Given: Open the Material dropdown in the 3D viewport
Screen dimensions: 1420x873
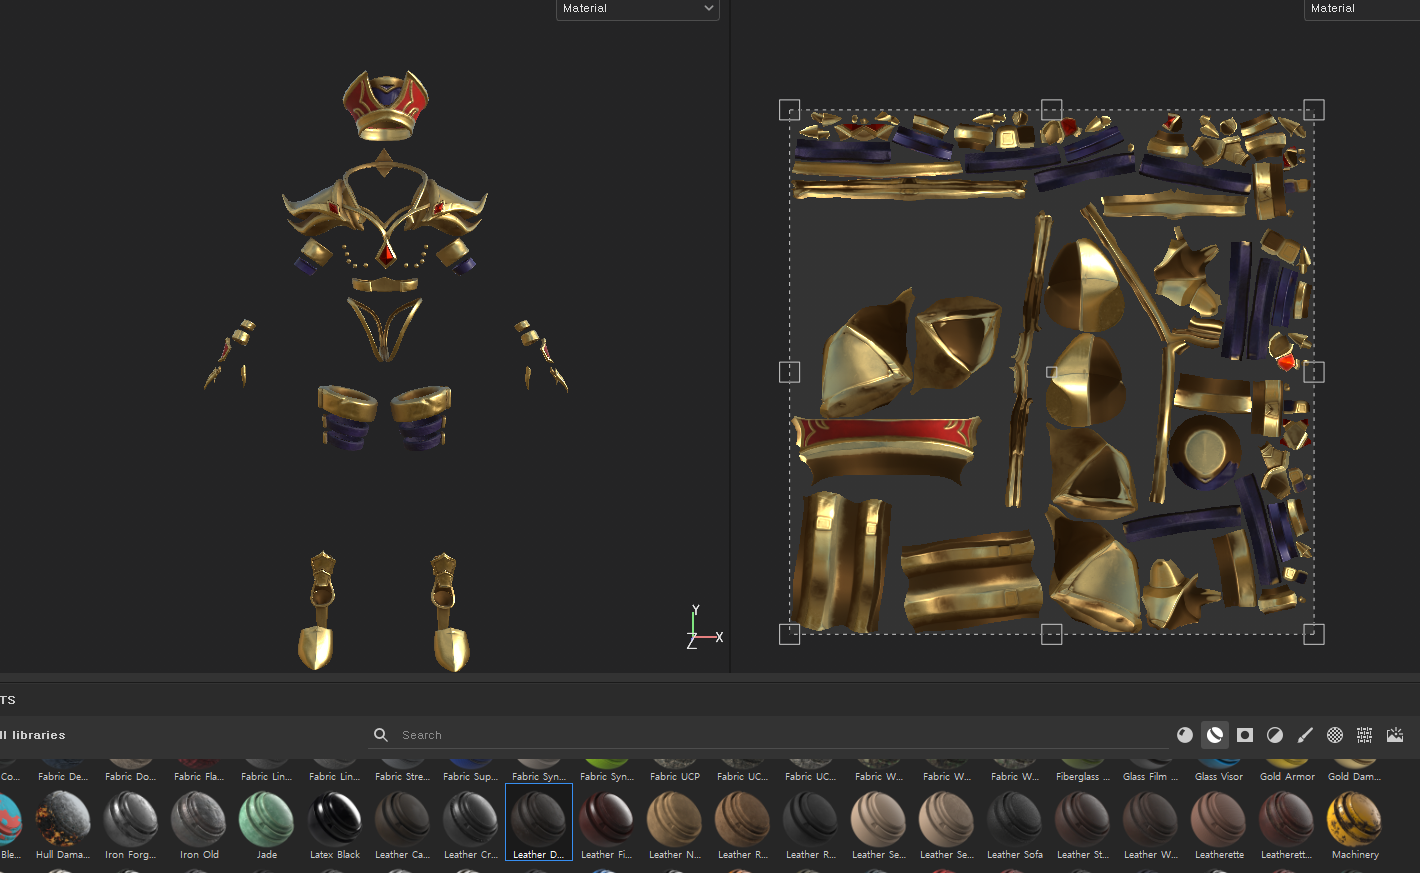Looking at the screenshot, I should pos(638,9).
